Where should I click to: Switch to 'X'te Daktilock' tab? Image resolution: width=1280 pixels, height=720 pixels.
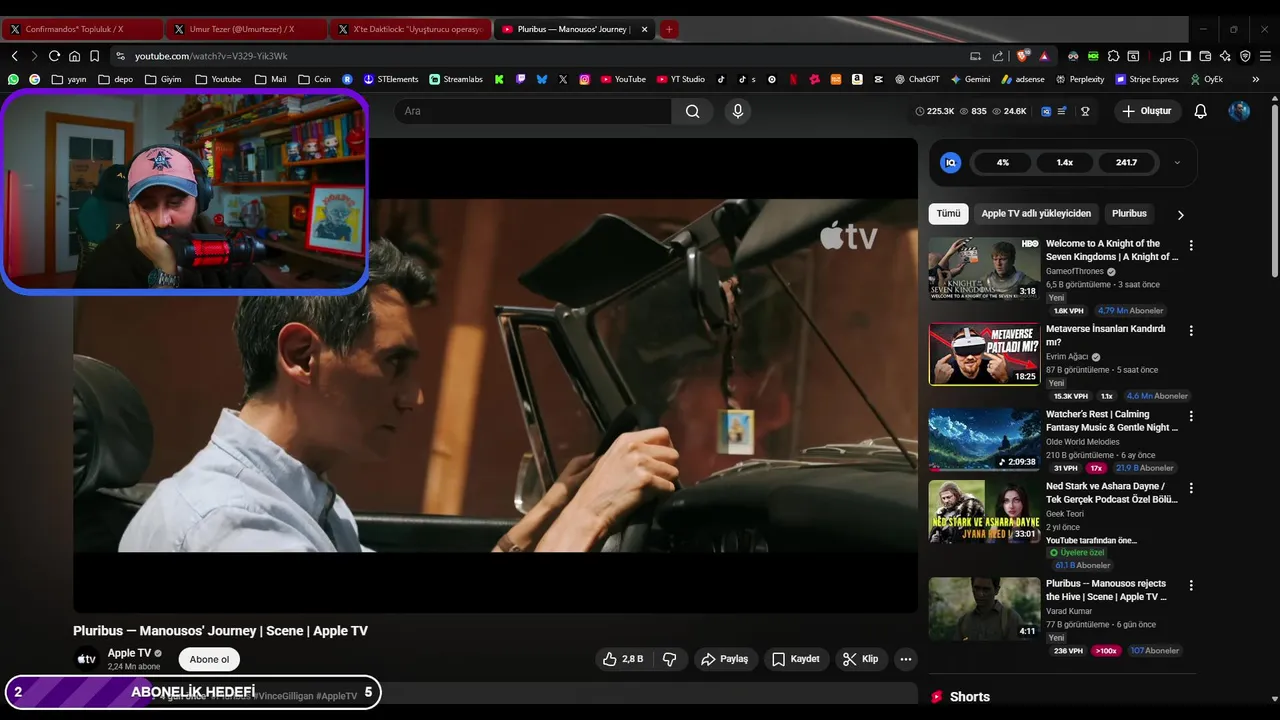[x=410, y=29]
